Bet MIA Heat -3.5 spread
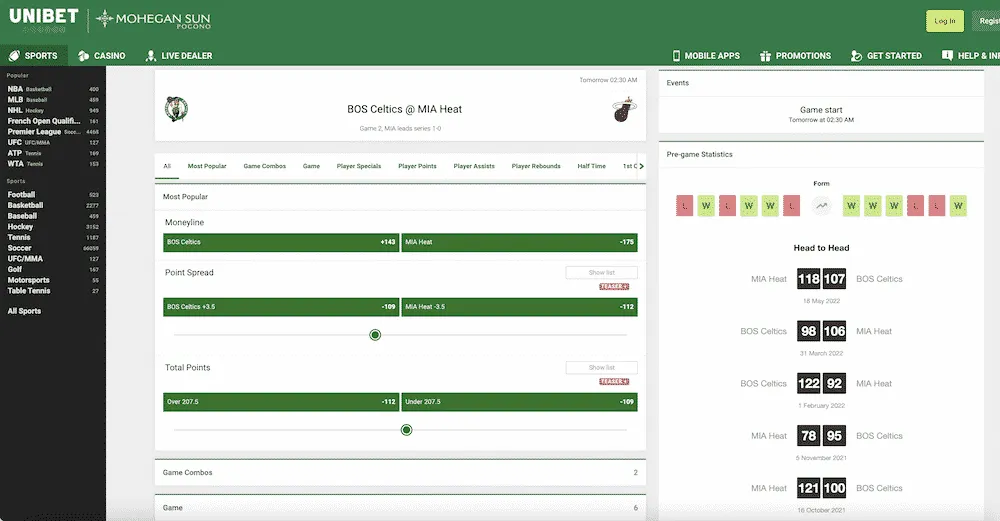Screen dimensions: 1000x521 pos(519,307)
